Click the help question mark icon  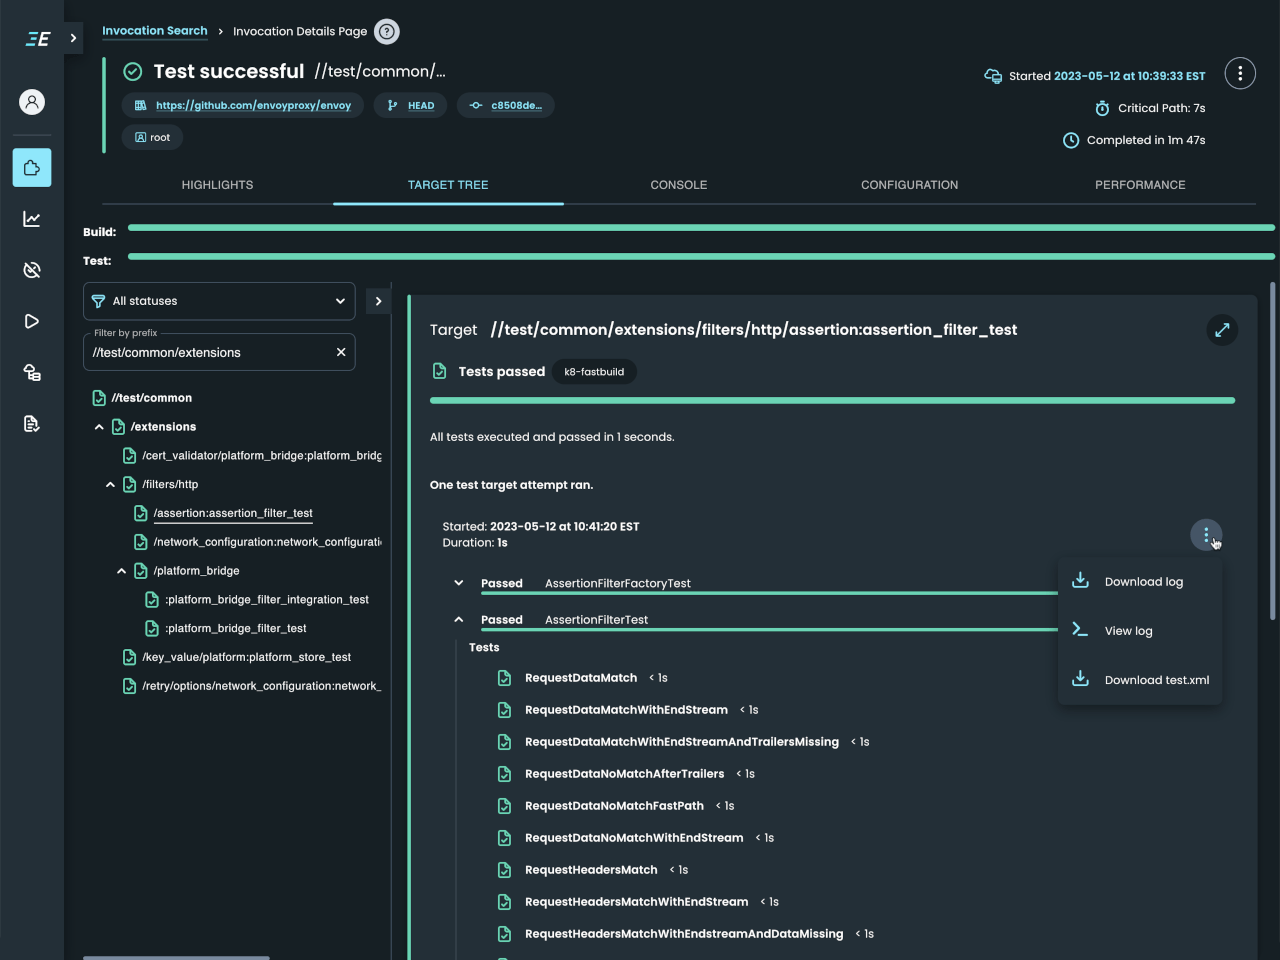coord(387,31)
